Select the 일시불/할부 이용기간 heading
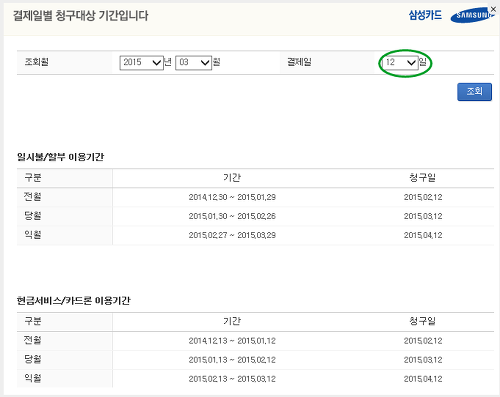This screenshot has height=397, width=500. [x=60, y=157]
